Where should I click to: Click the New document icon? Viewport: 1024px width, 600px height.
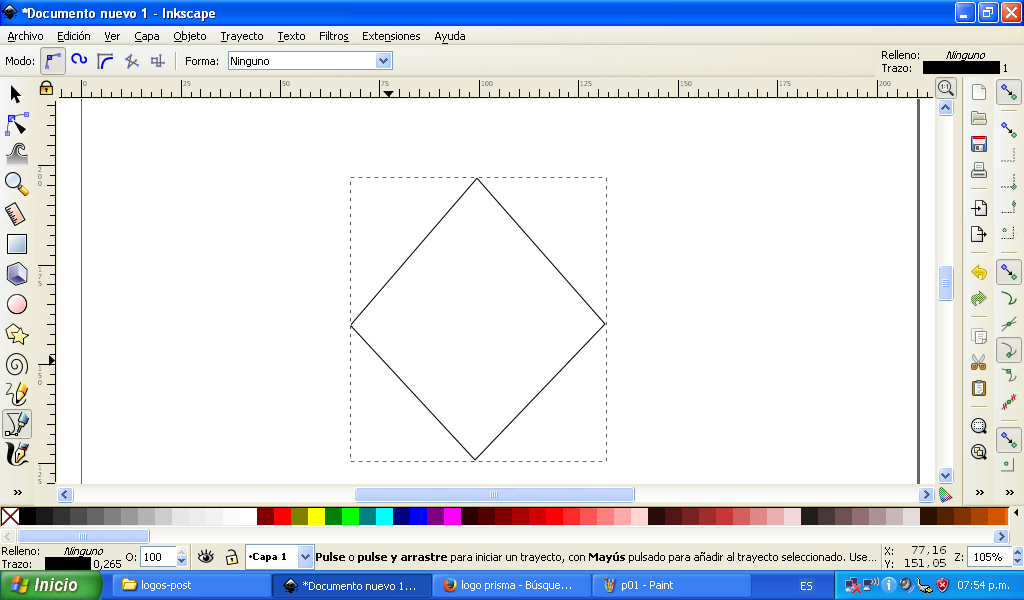[978, 91]
